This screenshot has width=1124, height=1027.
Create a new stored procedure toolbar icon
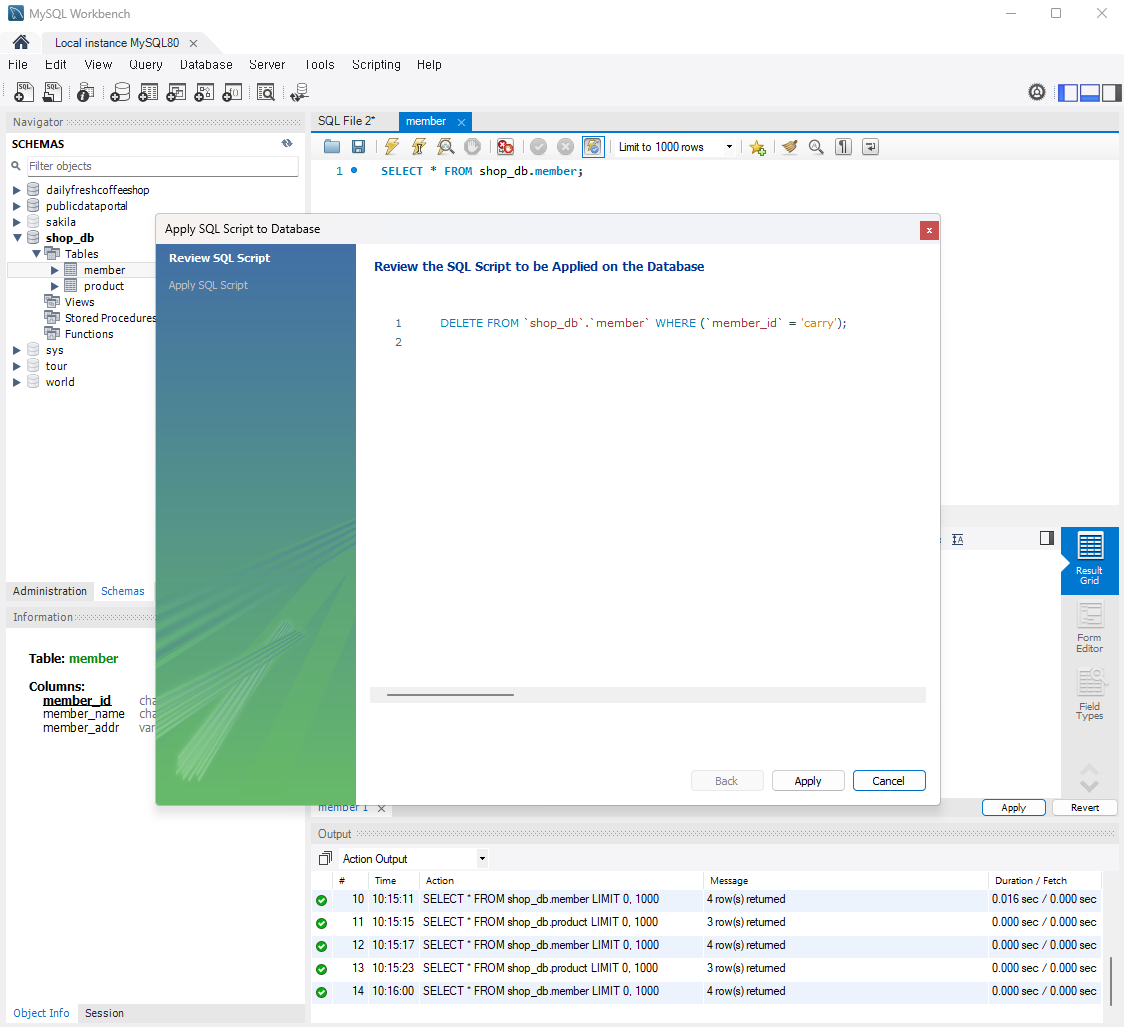[204, 92]
